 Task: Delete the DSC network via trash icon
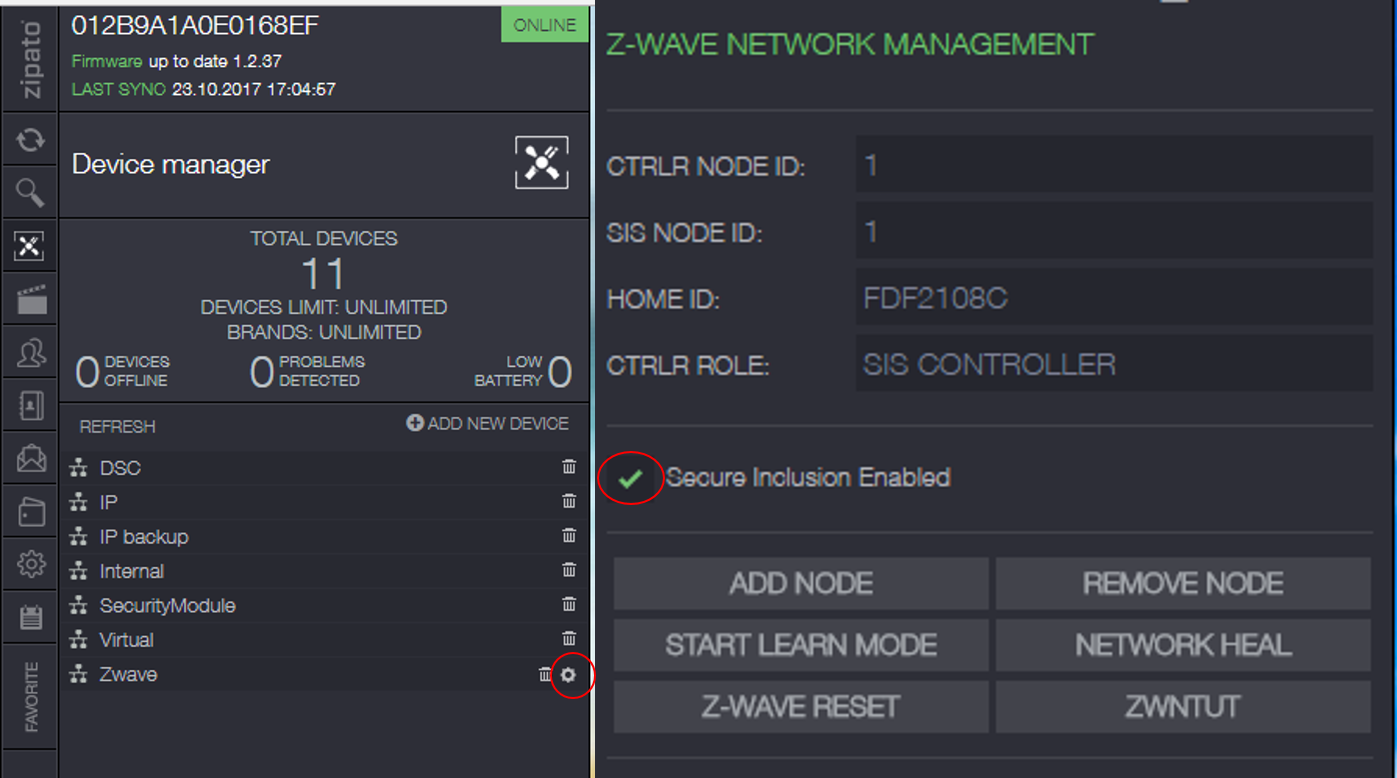[569, 467]
